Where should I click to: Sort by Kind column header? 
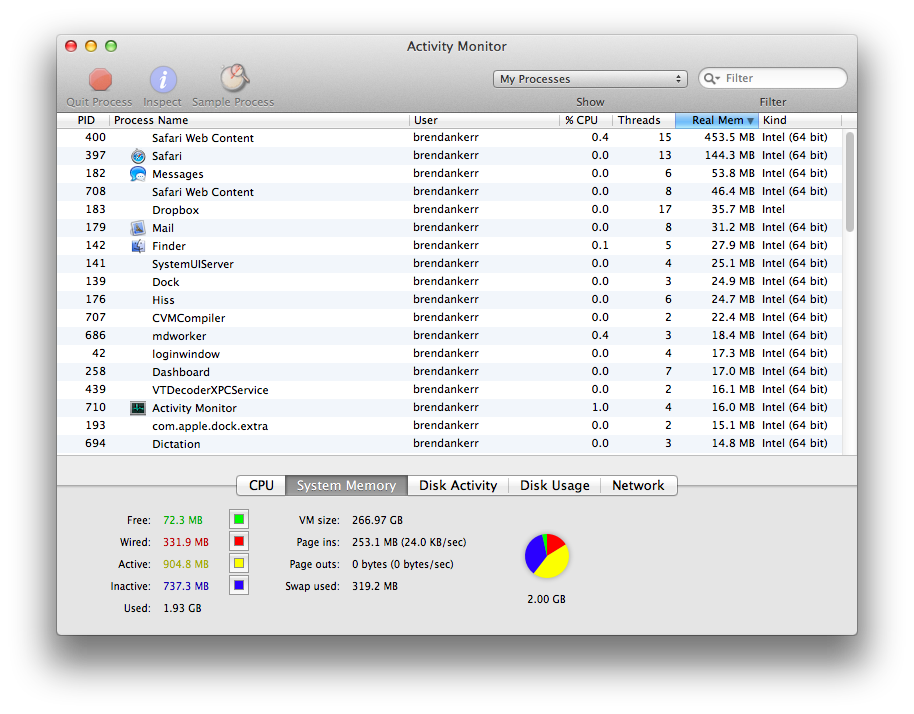coord(800,120)
